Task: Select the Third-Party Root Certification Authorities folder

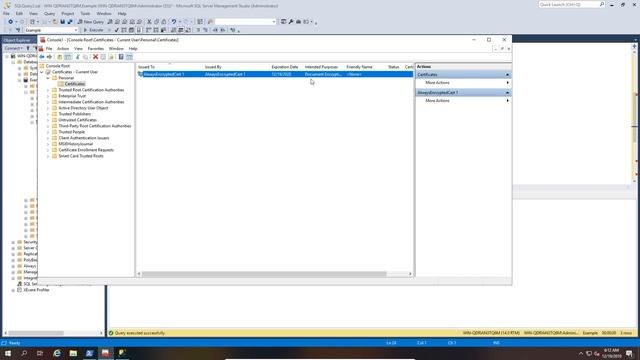Action: pyautogui.click(x=95, y=126)
